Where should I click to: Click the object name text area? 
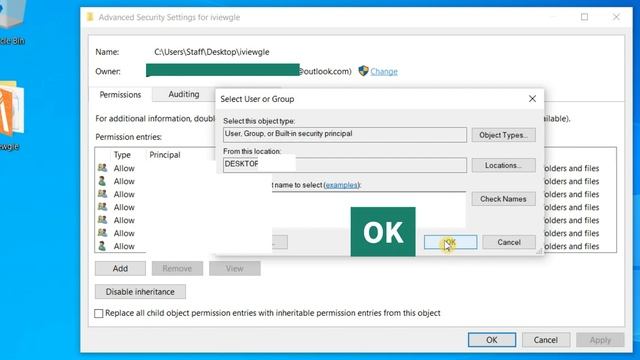point(369,209)
